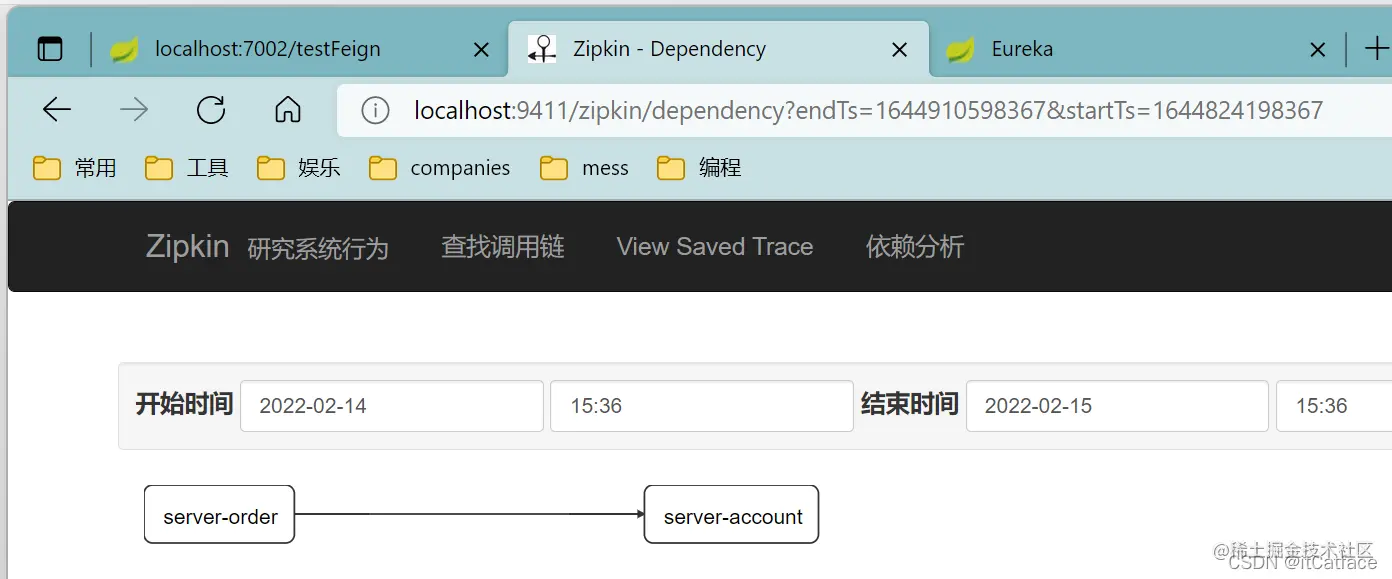Select the server-order dependency node
The image size is (1392, 579).
pyautogui.click(x=220, y=515)
